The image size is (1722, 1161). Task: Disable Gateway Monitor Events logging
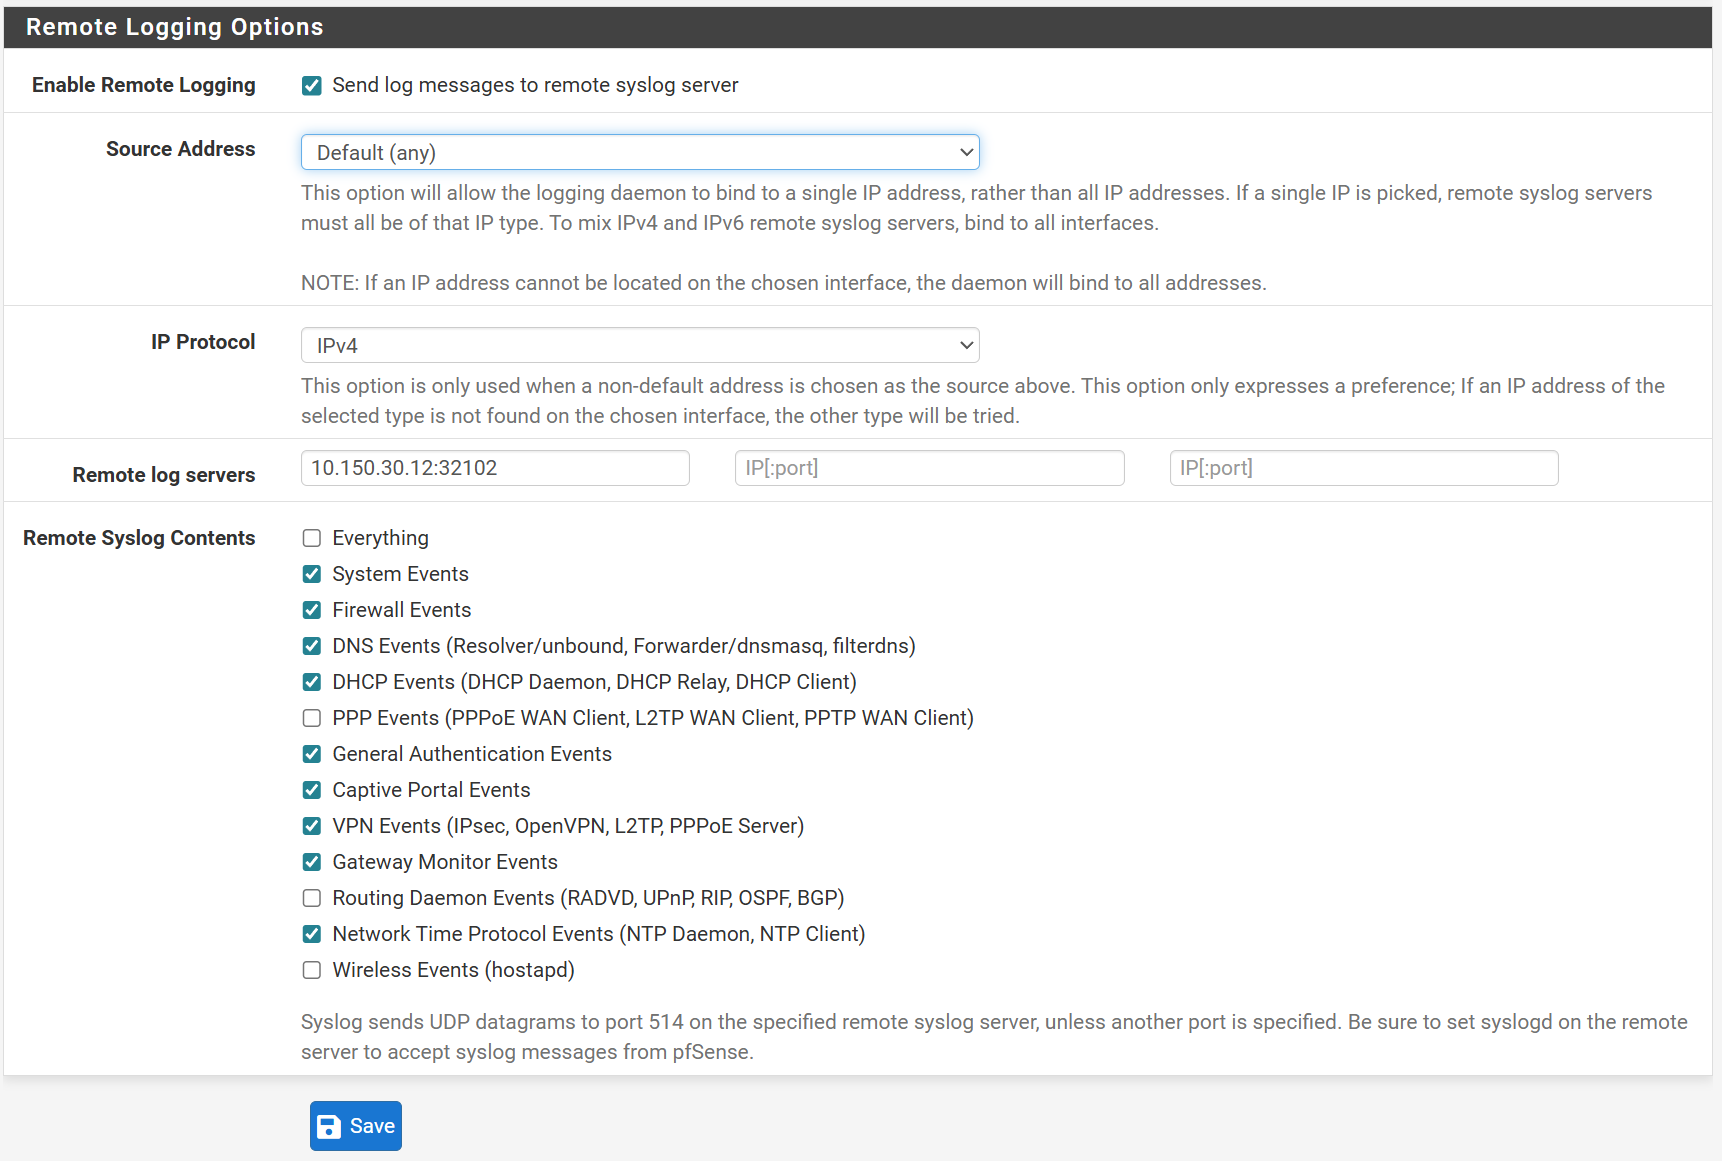point(311,862)
